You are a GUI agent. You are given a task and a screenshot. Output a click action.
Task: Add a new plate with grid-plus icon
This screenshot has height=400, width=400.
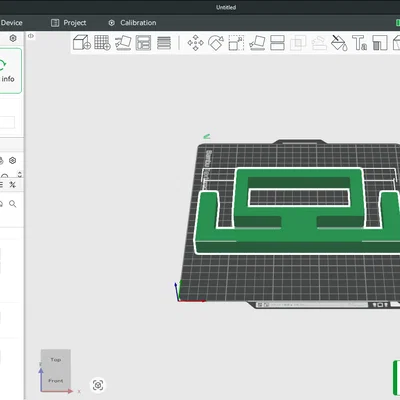click(x=102, y=43)
